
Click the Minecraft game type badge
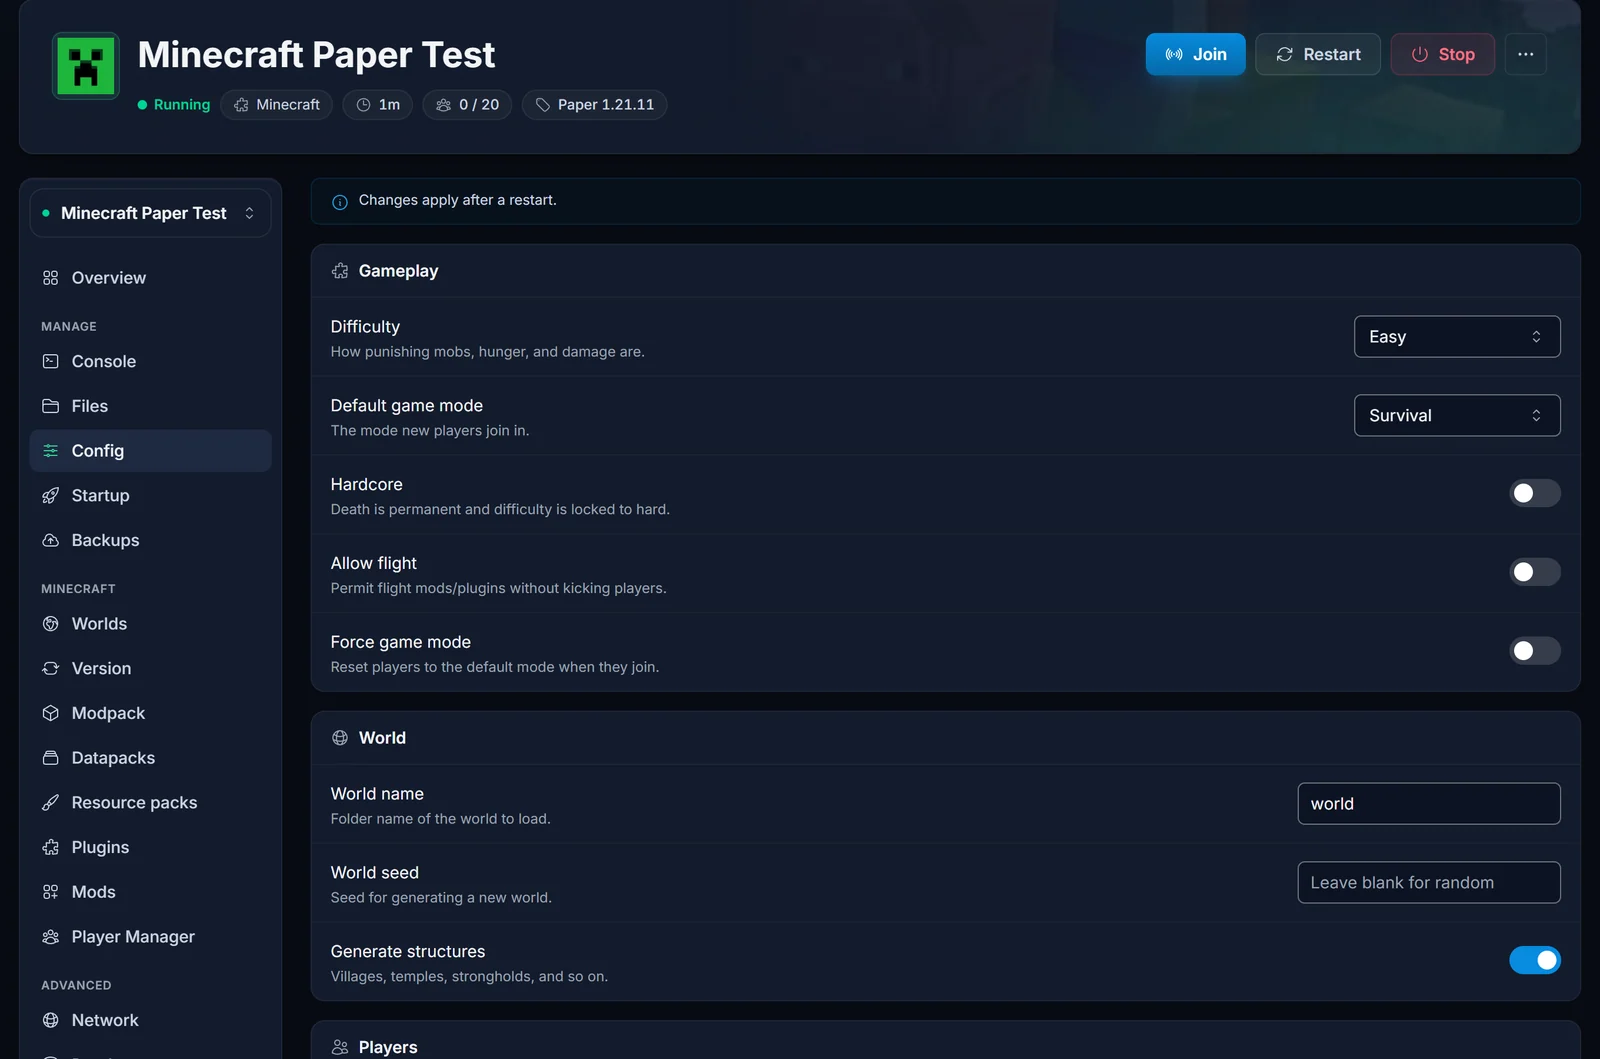[277, 105]
